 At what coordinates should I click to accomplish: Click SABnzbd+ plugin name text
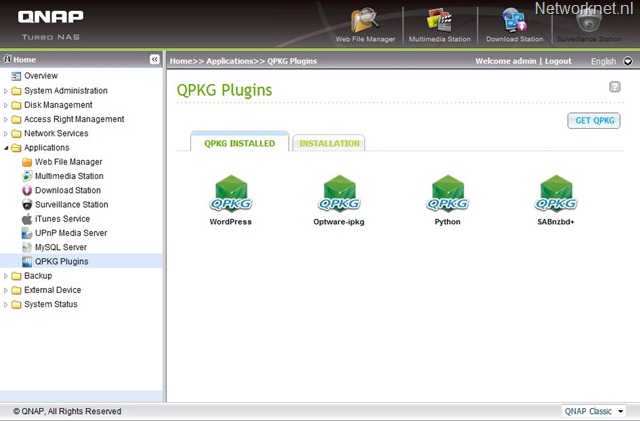pos(556,222)
